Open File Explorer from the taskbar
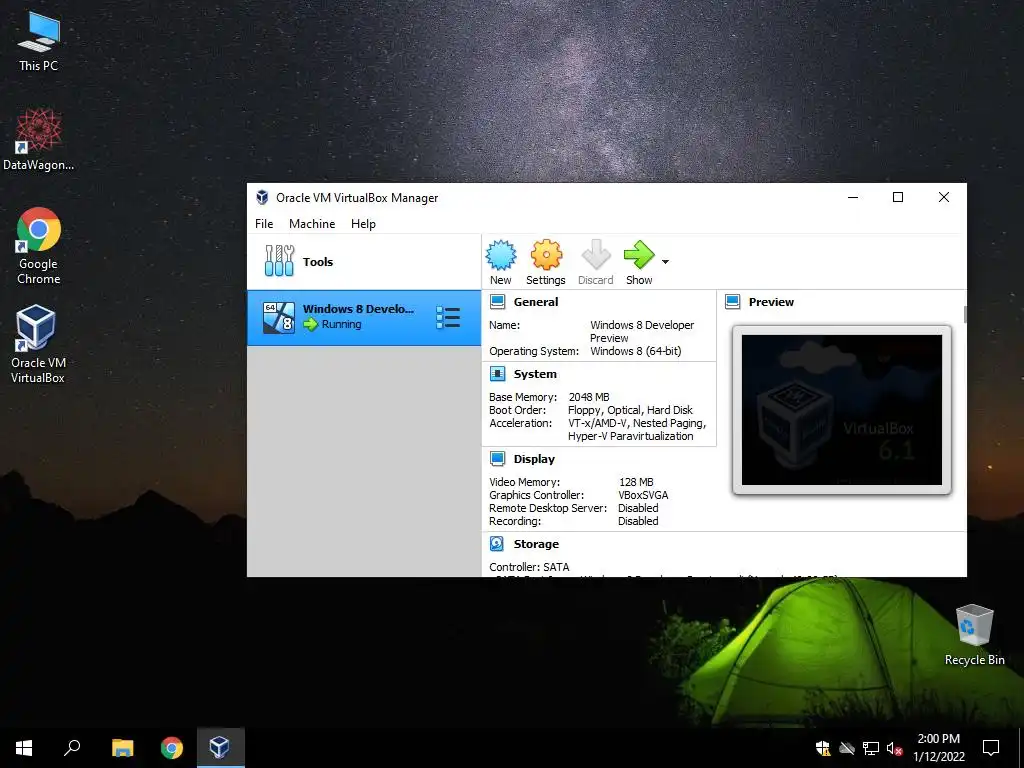The width and height of the screenshot is (1024, 768). pyautogui.click(x=122, y=748)
